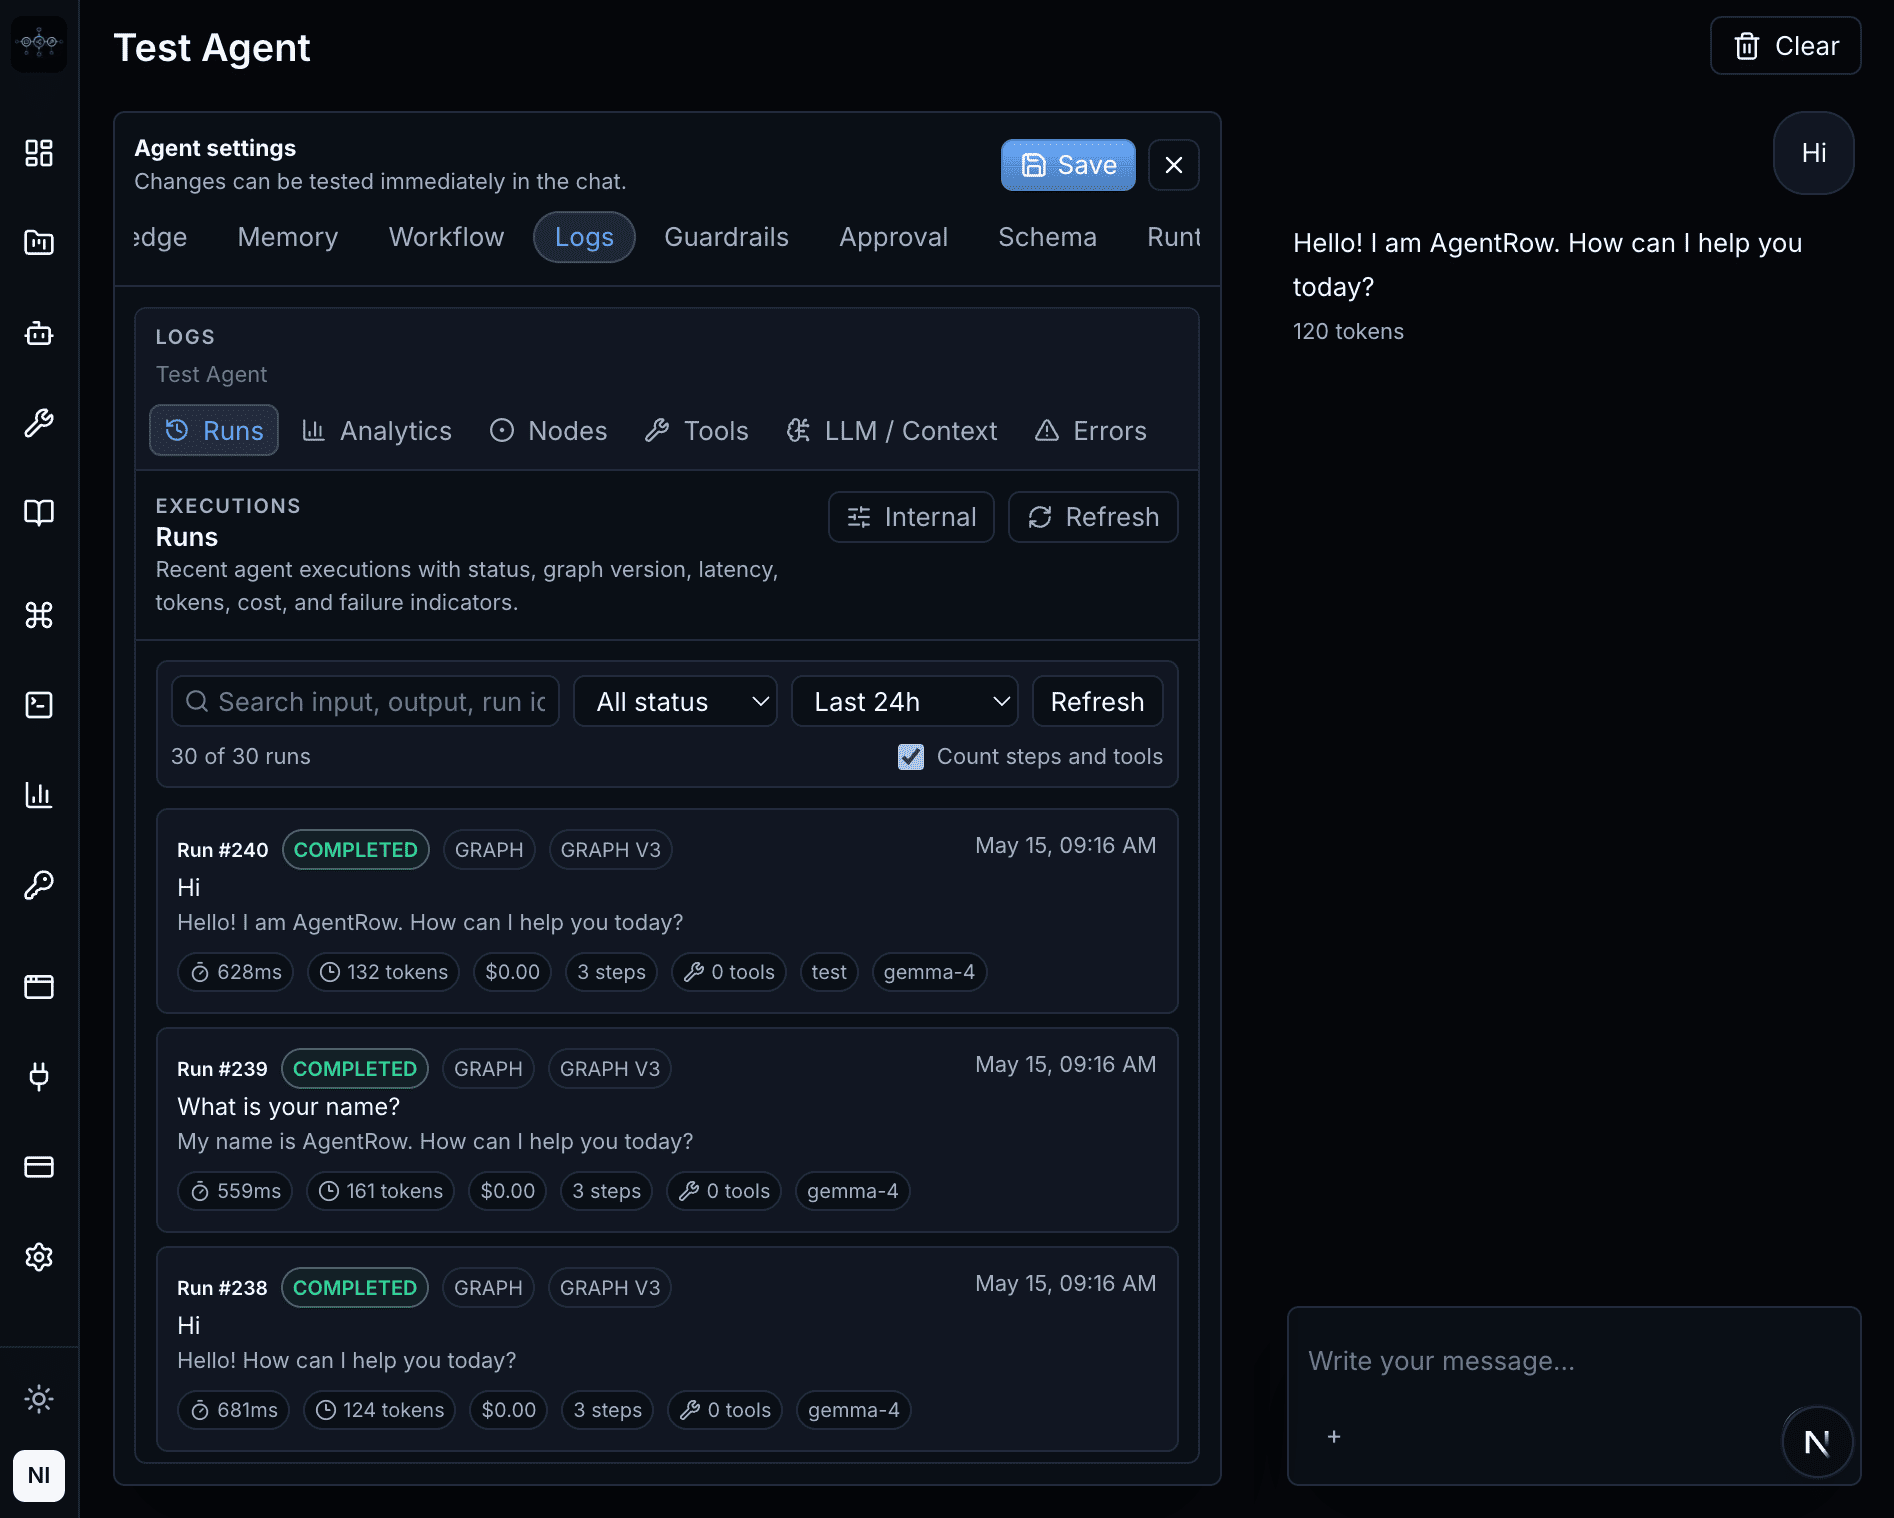
Task: Click the AgentRow logo icon
Action: click(x=39, y=43)
